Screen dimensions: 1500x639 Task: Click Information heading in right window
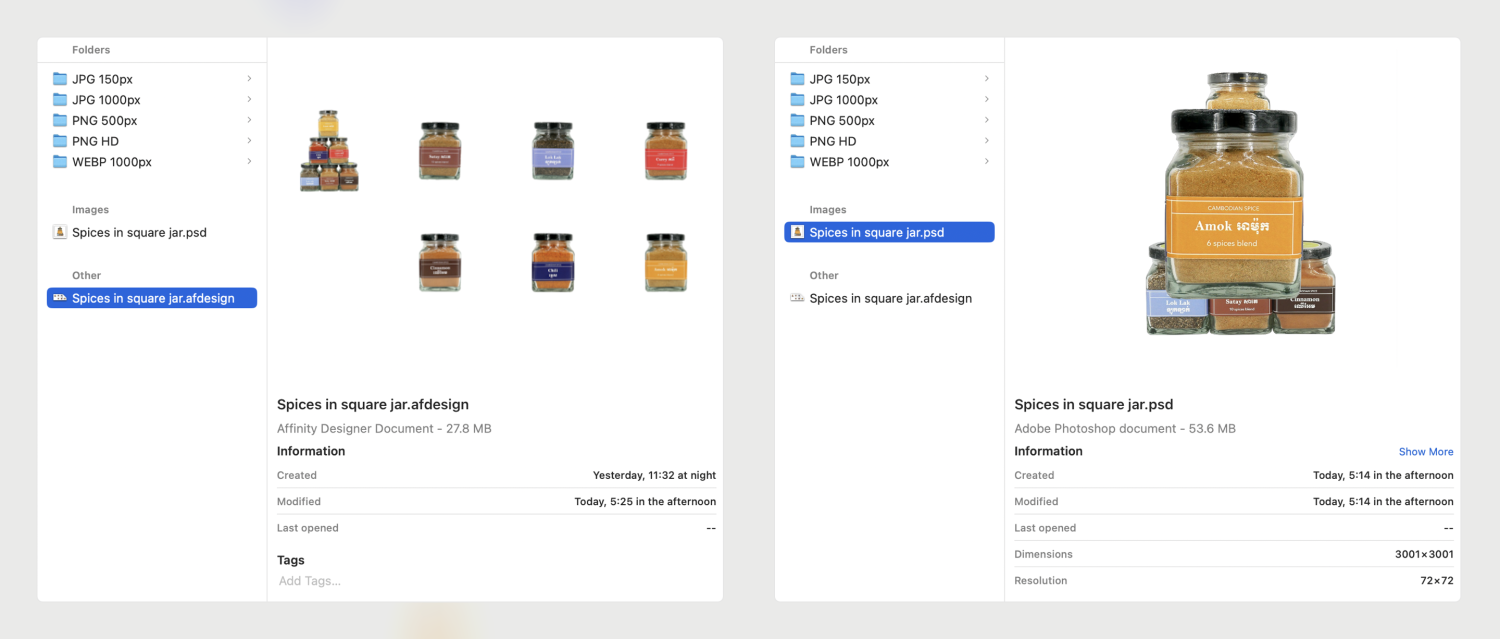(1049, 451)
